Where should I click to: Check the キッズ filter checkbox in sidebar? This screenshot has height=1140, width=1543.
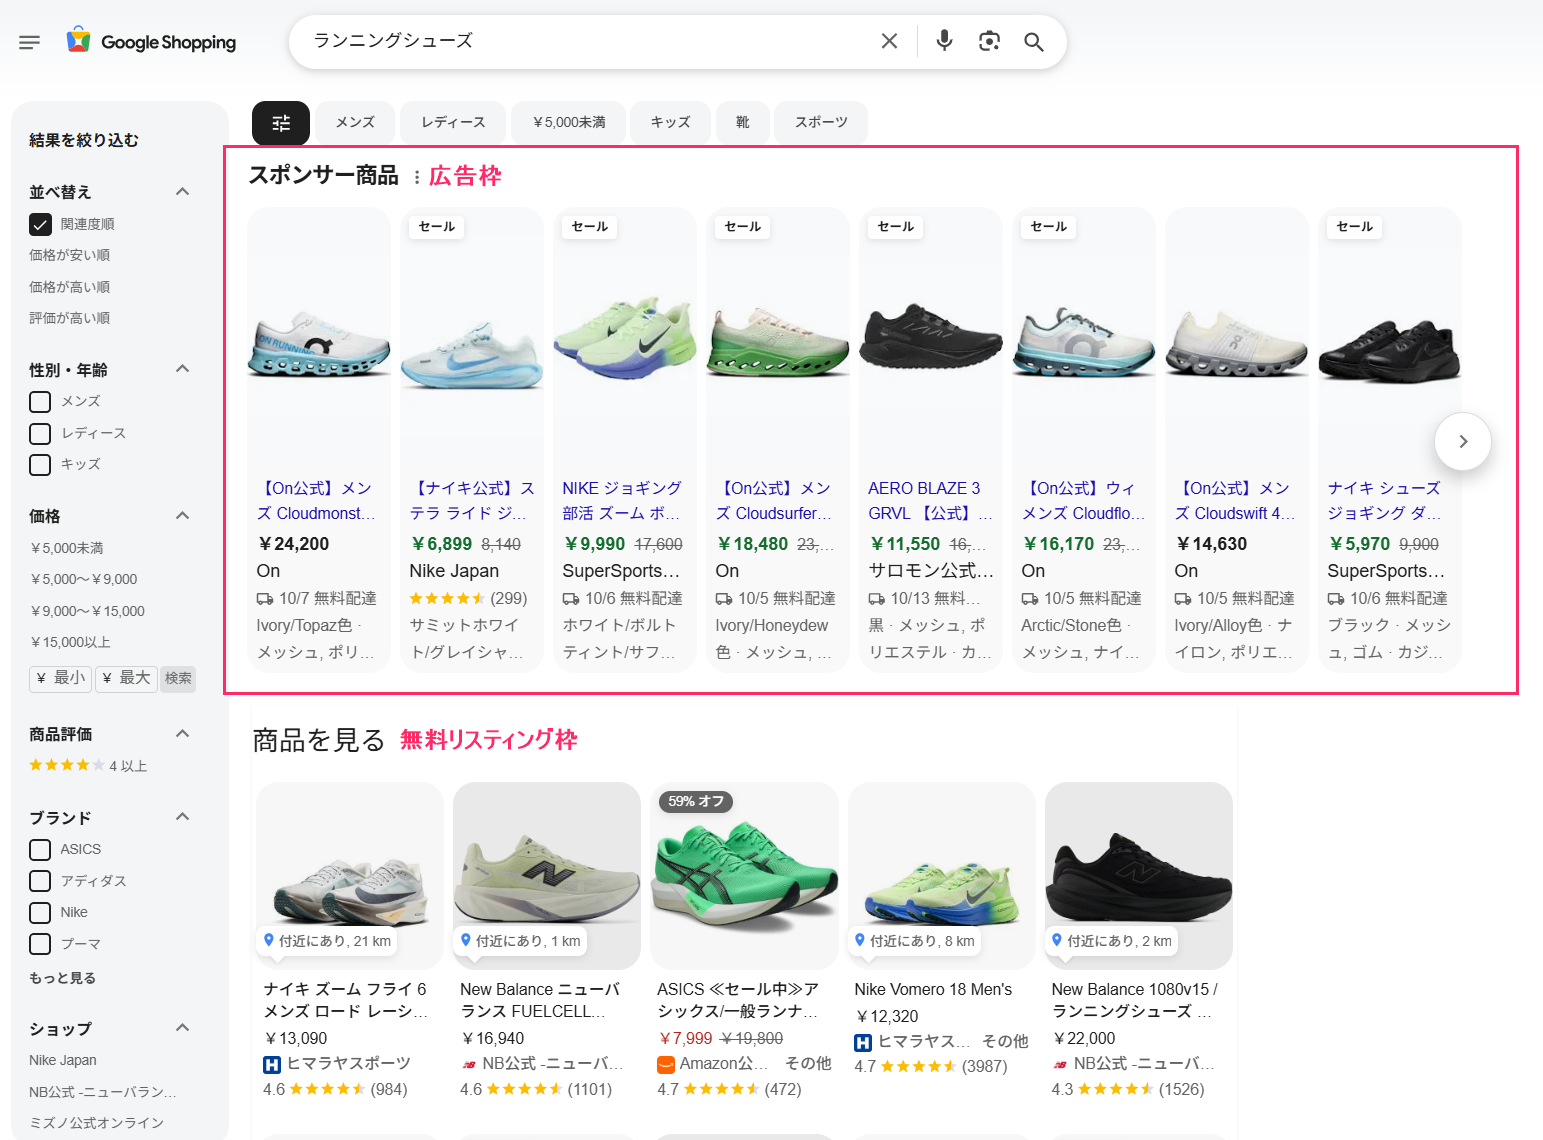pos(40,465)
